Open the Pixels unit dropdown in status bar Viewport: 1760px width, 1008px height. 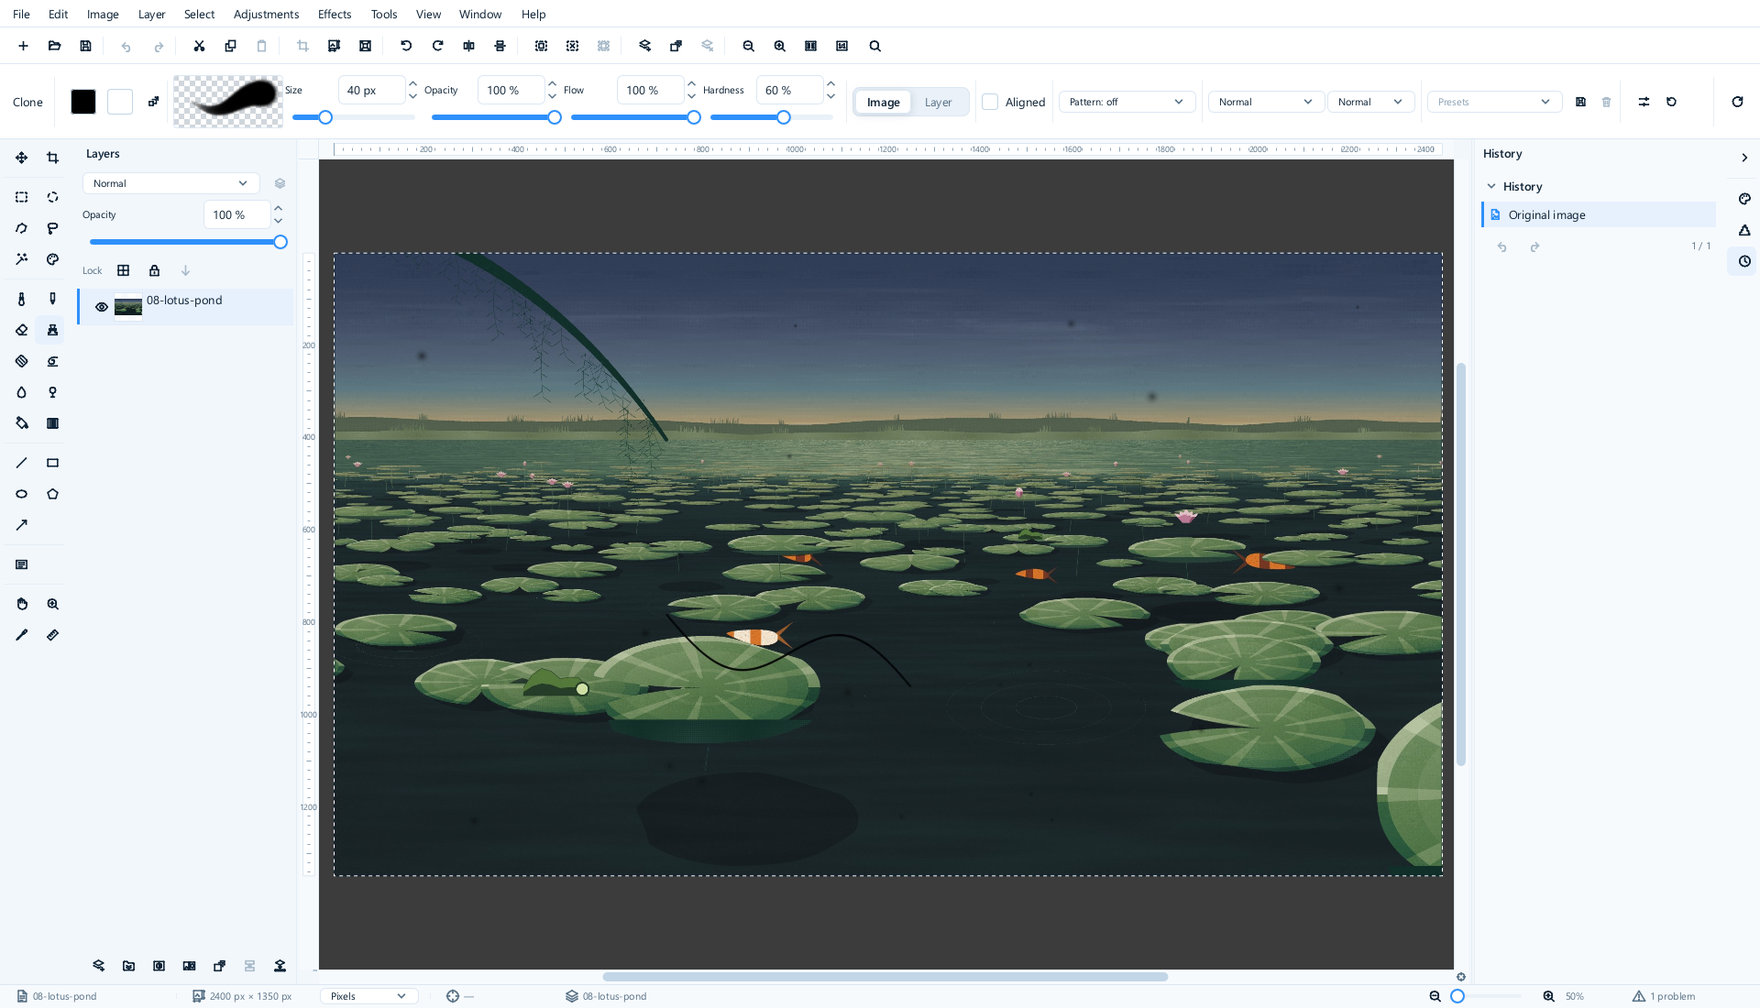pyautogui.click(x=368, y=996)
